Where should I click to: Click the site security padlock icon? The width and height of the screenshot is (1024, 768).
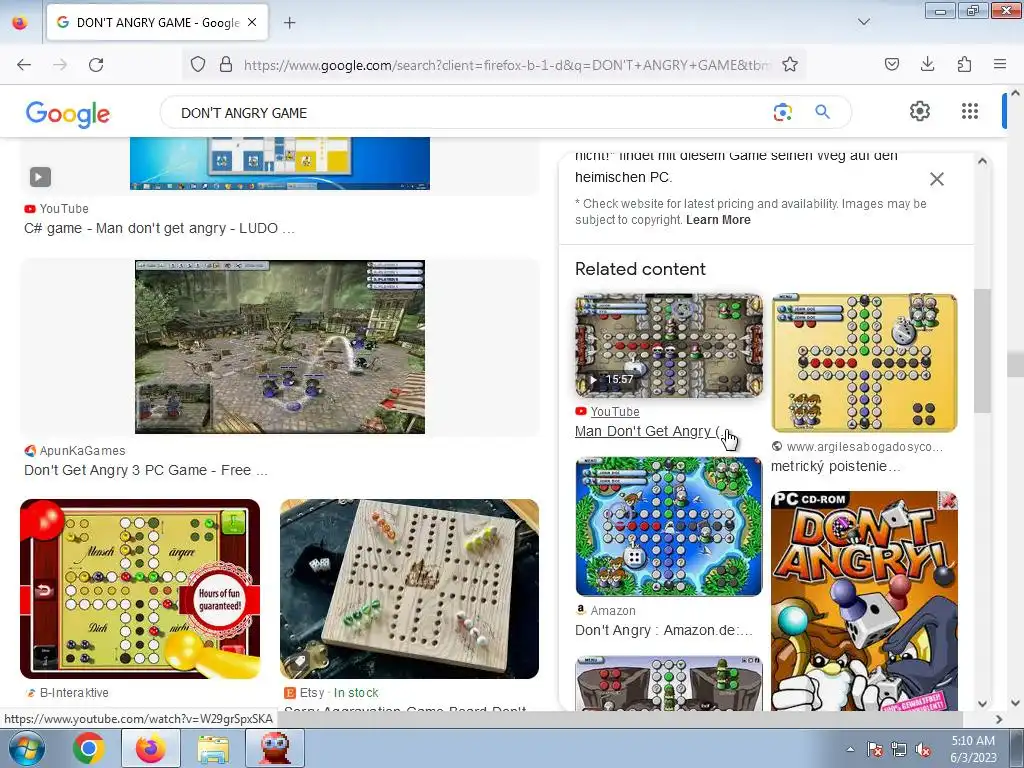pos(226,64)
